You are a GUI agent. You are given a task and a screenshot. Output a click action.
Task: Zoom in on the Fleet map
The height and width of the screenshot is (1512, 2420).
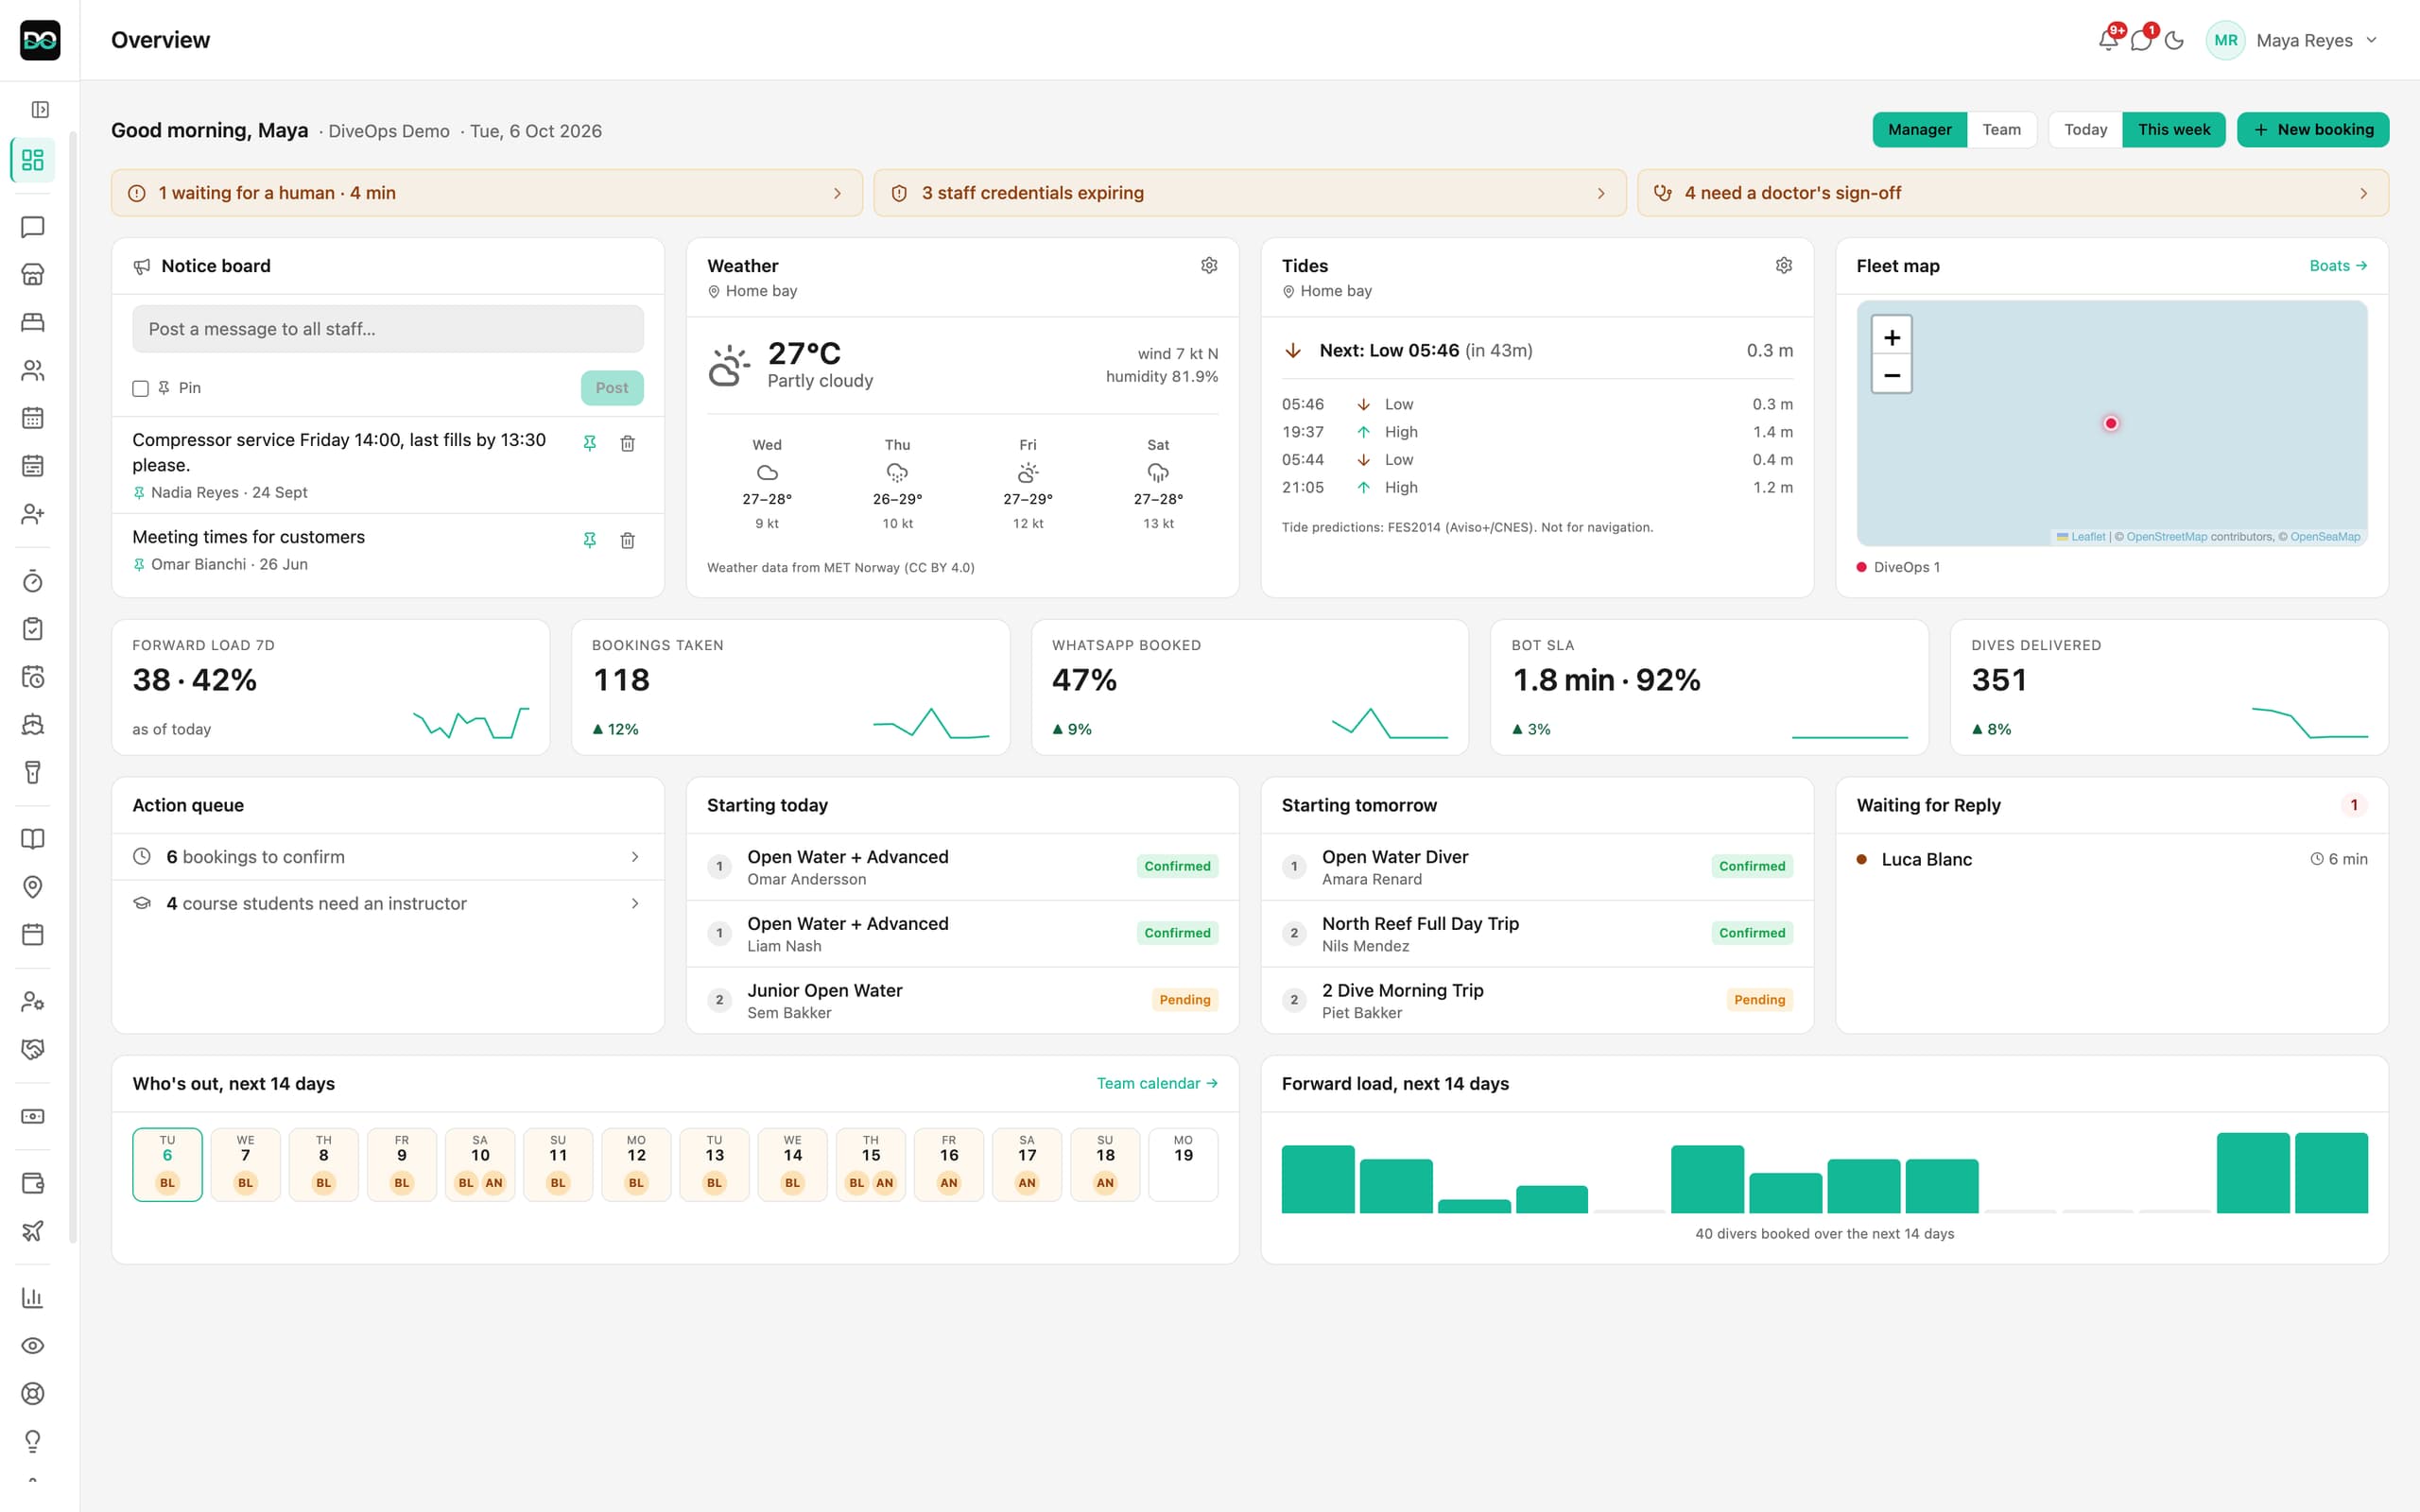click(1891, 337)
